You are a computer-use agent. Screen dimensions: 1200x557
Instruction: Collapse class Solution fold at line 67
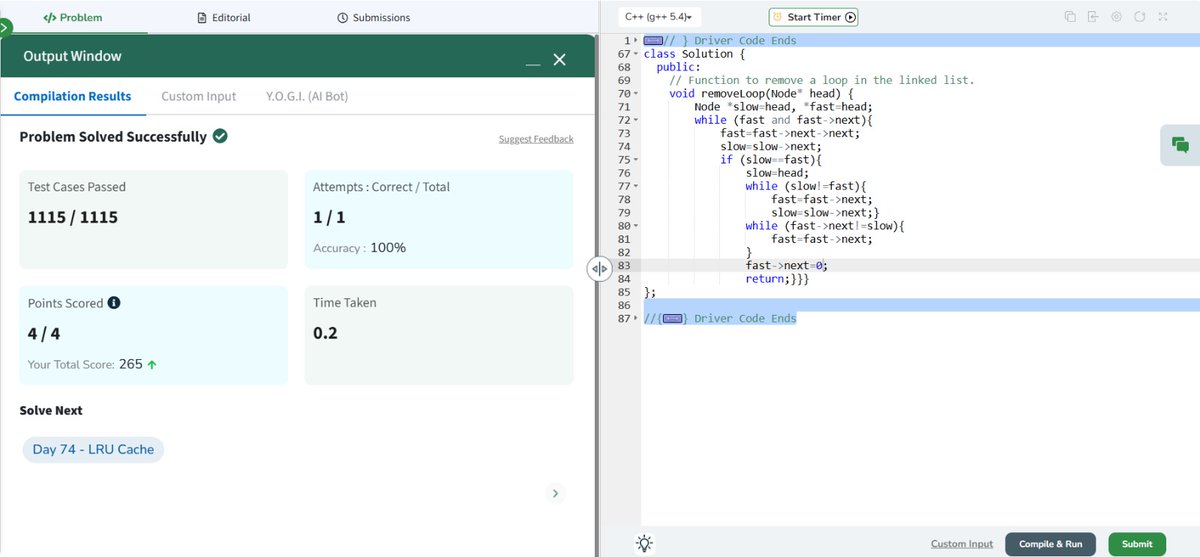point(638,53)
